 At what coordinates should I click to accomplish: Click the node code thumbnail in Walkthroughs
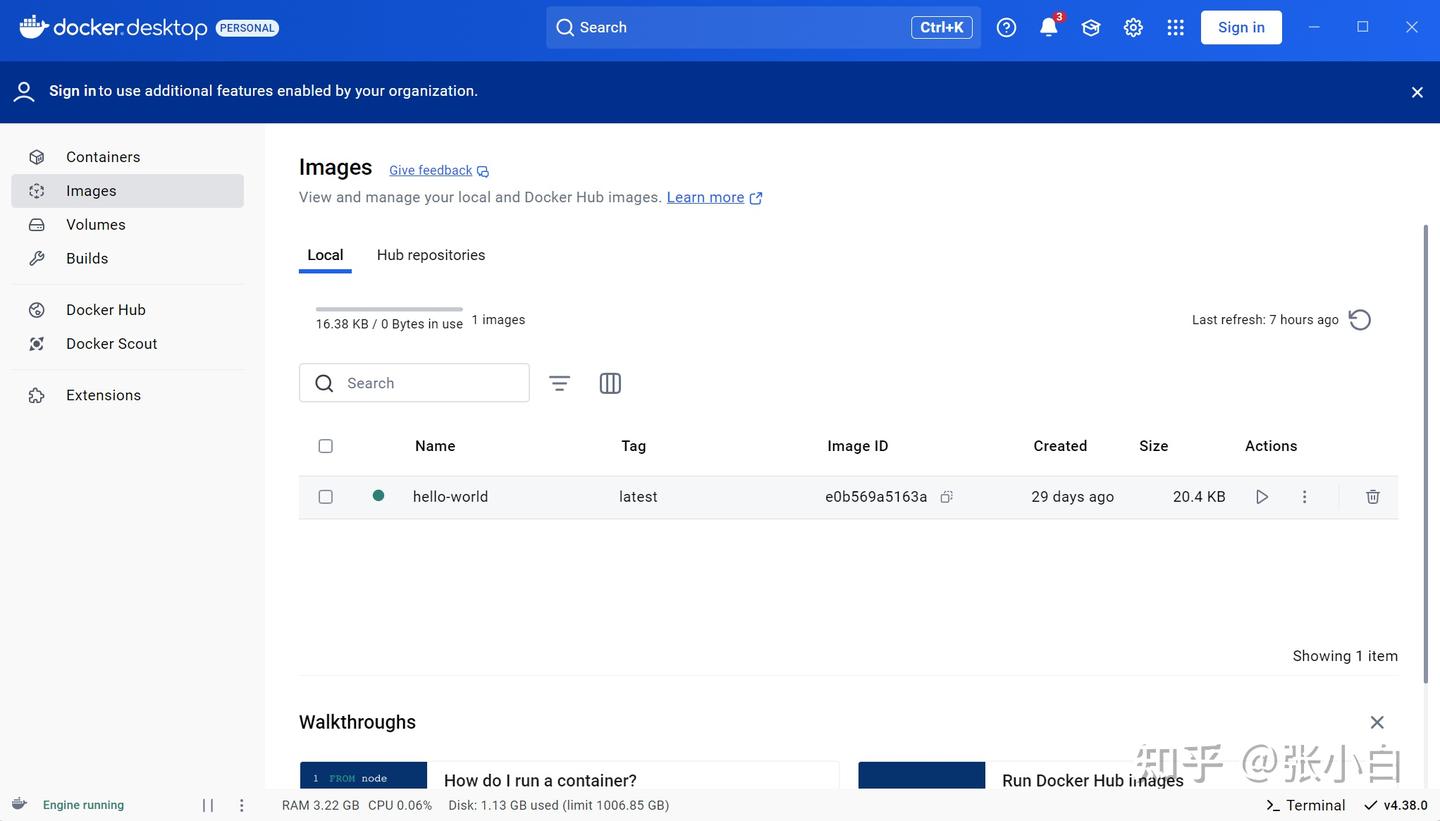pyautogui.click(x=364, y=776)
